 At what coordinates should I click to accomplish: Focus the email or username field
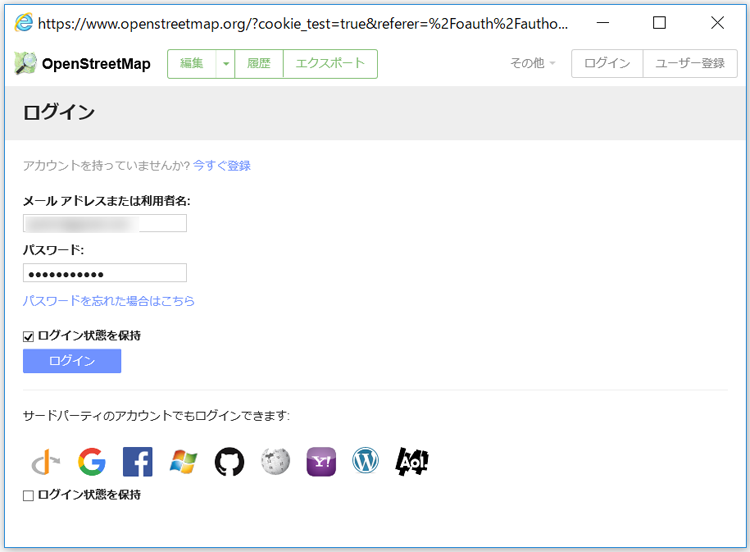coord(105,223)
